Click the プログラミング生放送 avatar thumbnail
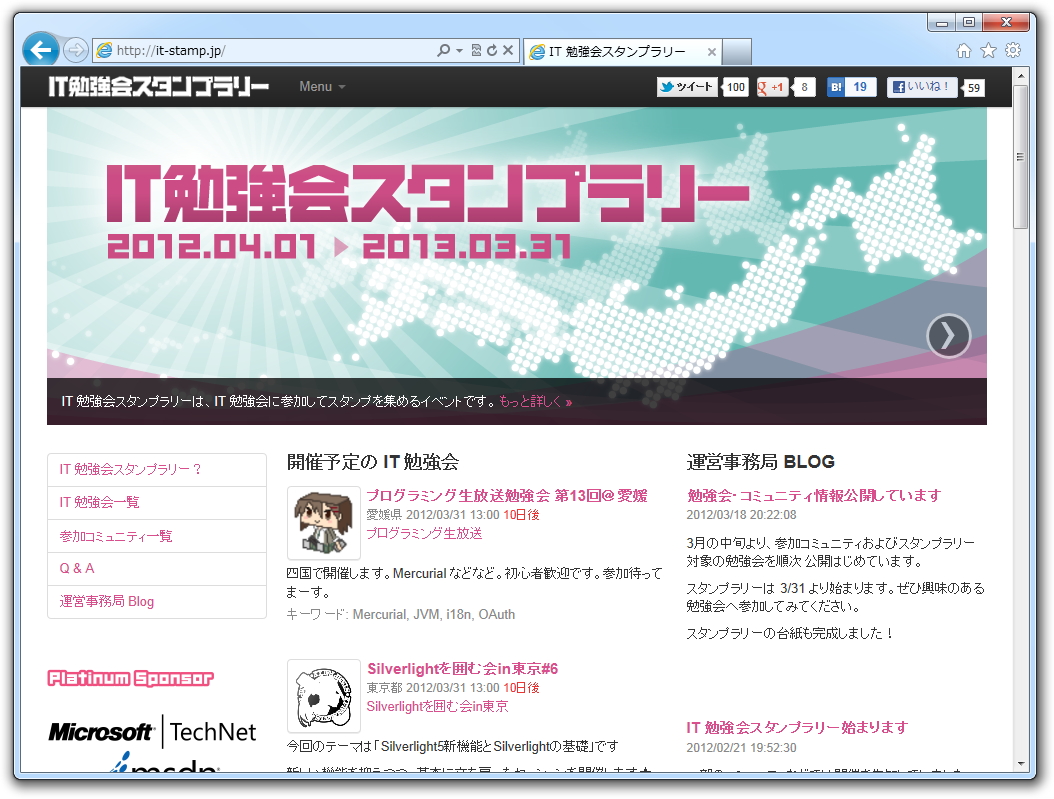The width and height of the screenshot is (1054, 799). click(323, 520)
